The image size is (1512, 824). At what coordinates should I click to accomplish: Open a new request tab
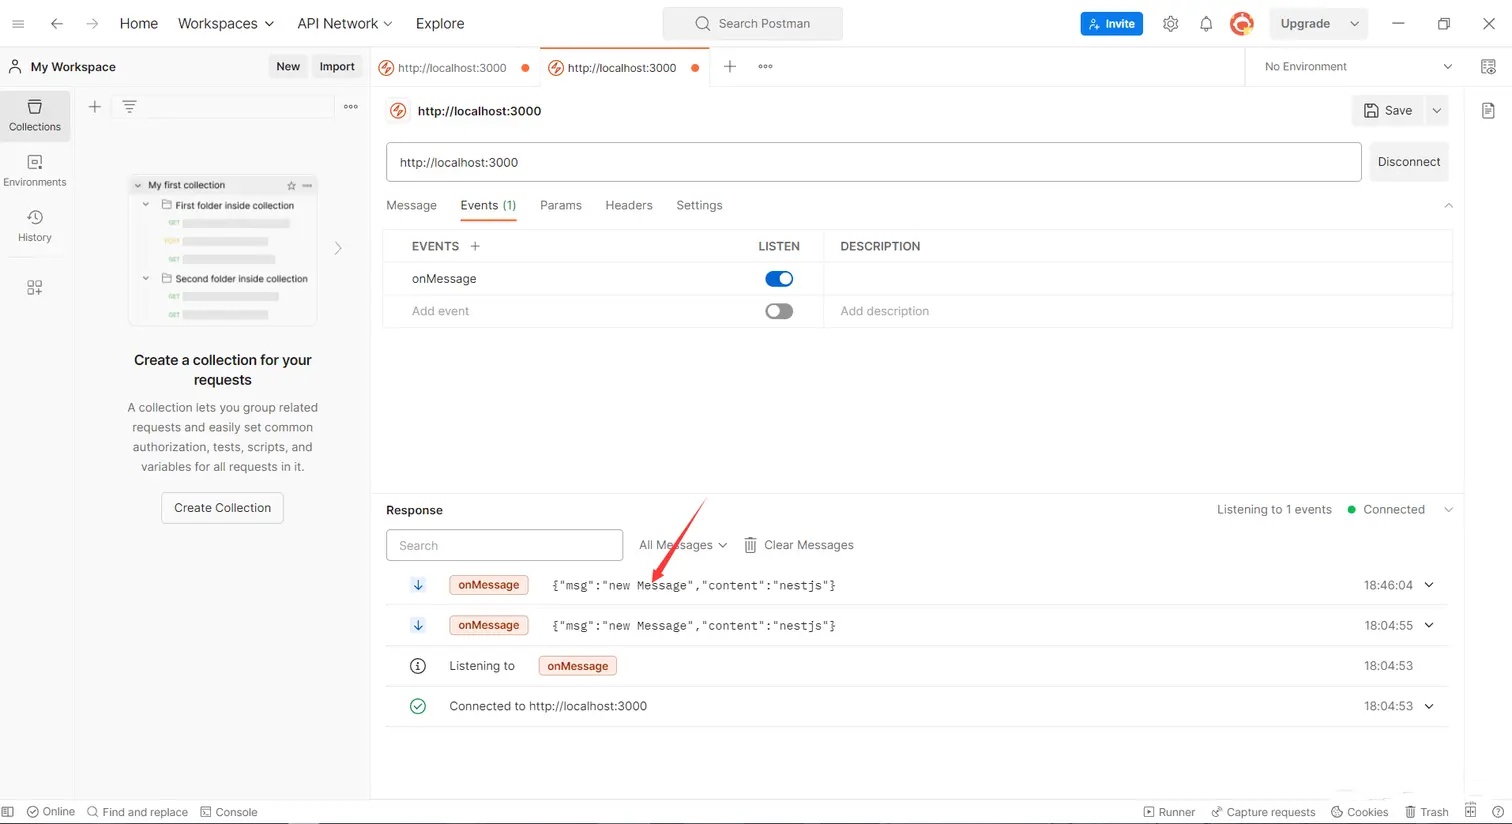(730, 67)
